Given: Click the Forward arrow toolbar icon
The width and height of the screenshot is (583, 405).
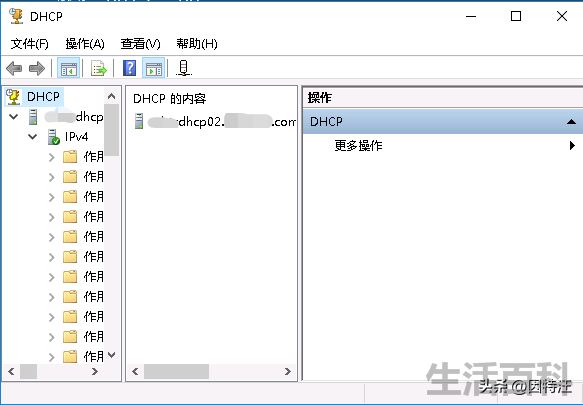Looking at the screenshot, I should pos(37,68).
